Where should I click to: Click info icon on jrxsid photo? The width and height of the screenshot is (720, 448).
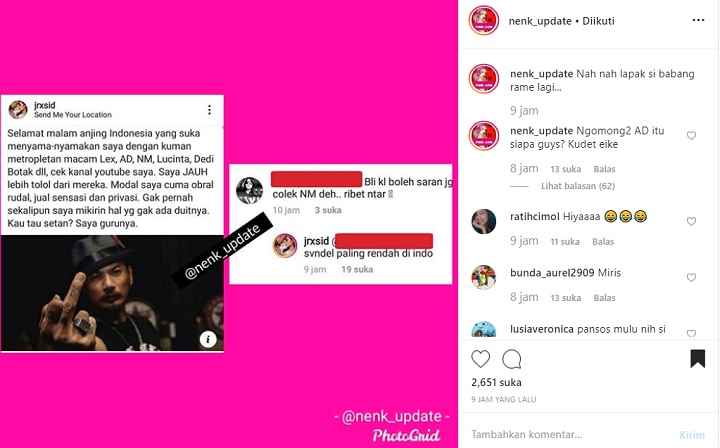click(x=208, y=339)
